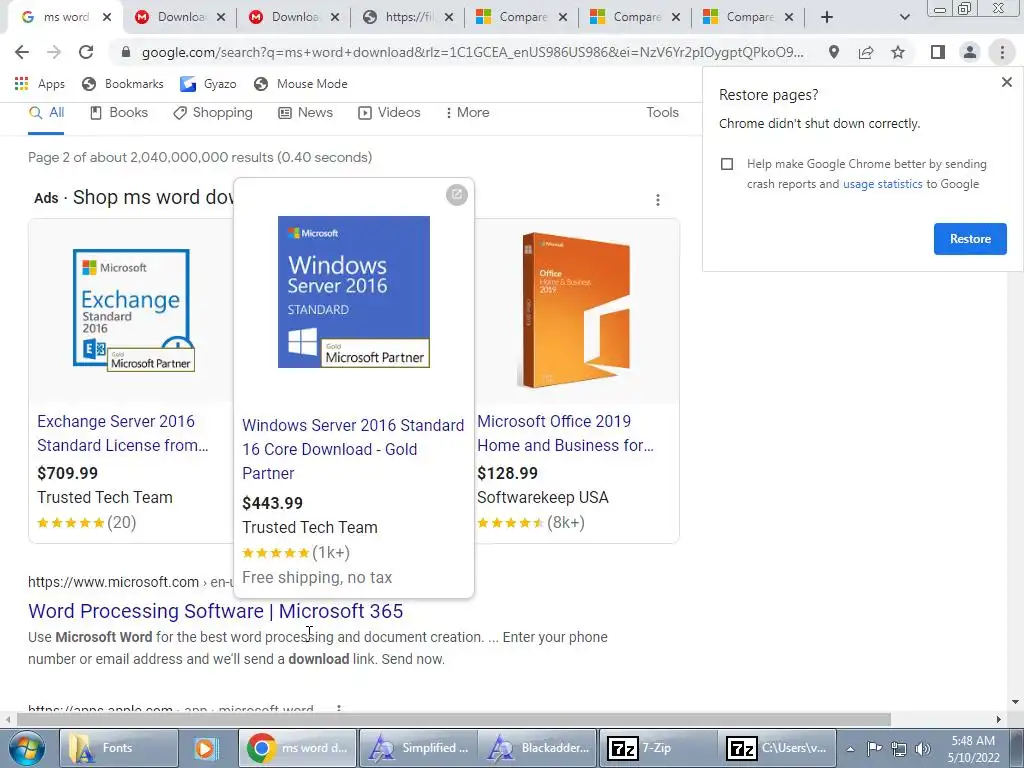
Task: Click the horizontal scrollbar at page bottom
Action: (x=454, y=720)
